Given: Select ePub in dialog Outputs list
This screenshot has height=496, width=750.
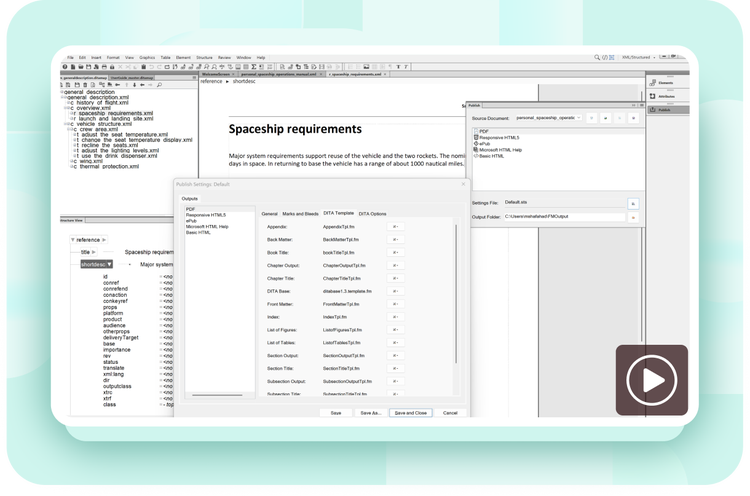Looking at the screenshot, I should [191, 221].
